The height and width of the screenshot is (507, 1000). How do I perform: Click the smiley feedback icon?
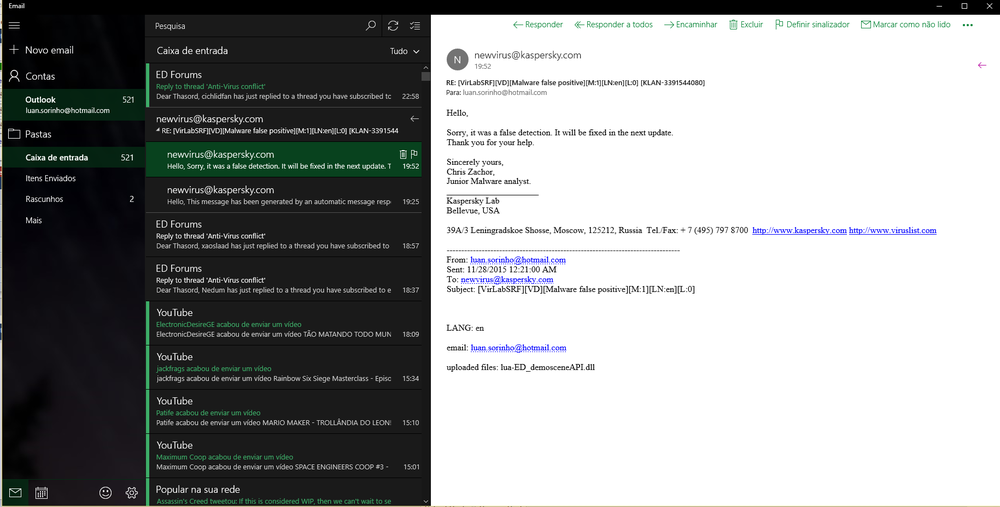point(105,492)
